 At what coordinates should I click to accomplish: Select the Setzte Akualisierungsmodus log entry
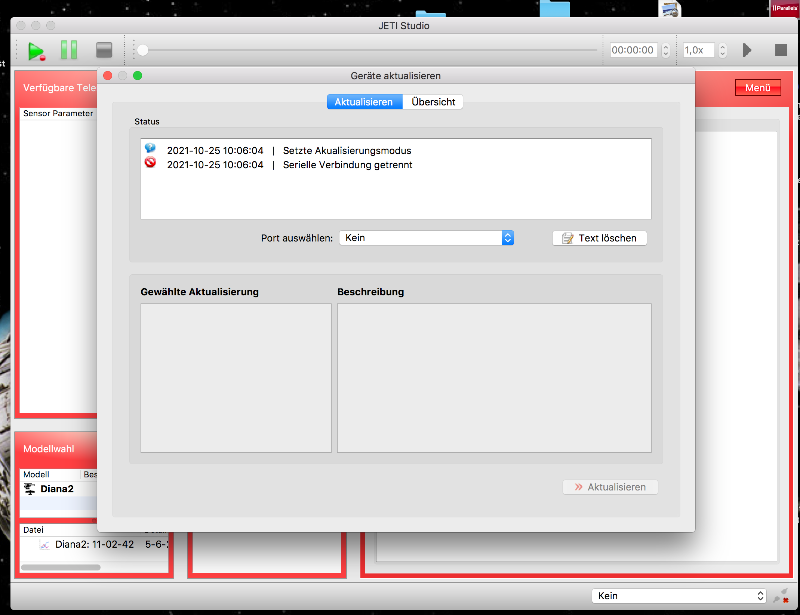coord(396,151)
